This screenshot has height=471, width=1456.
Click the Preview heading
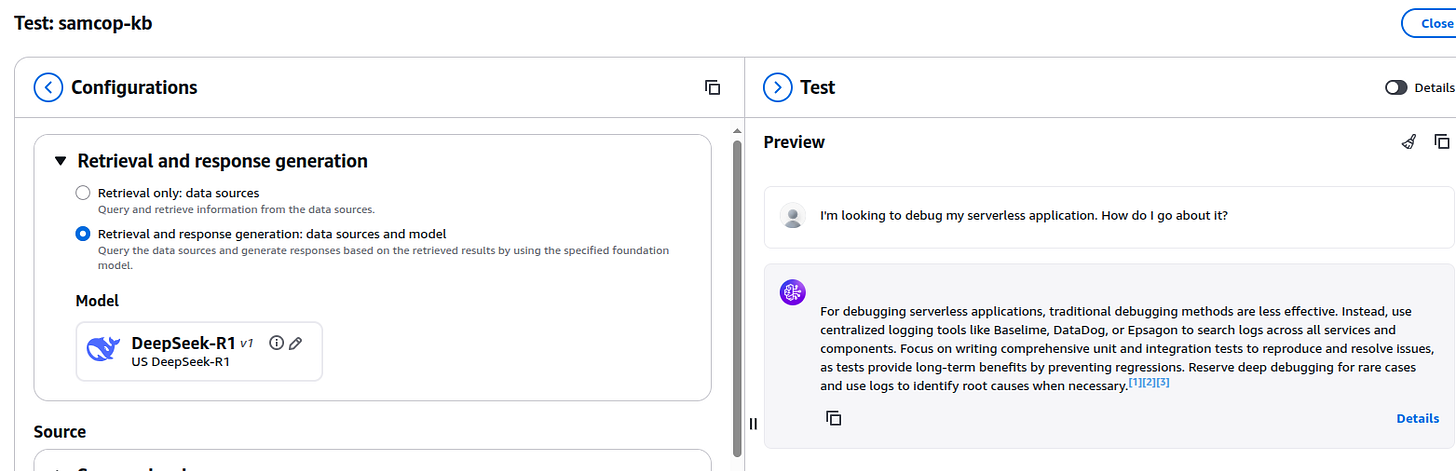794,142
